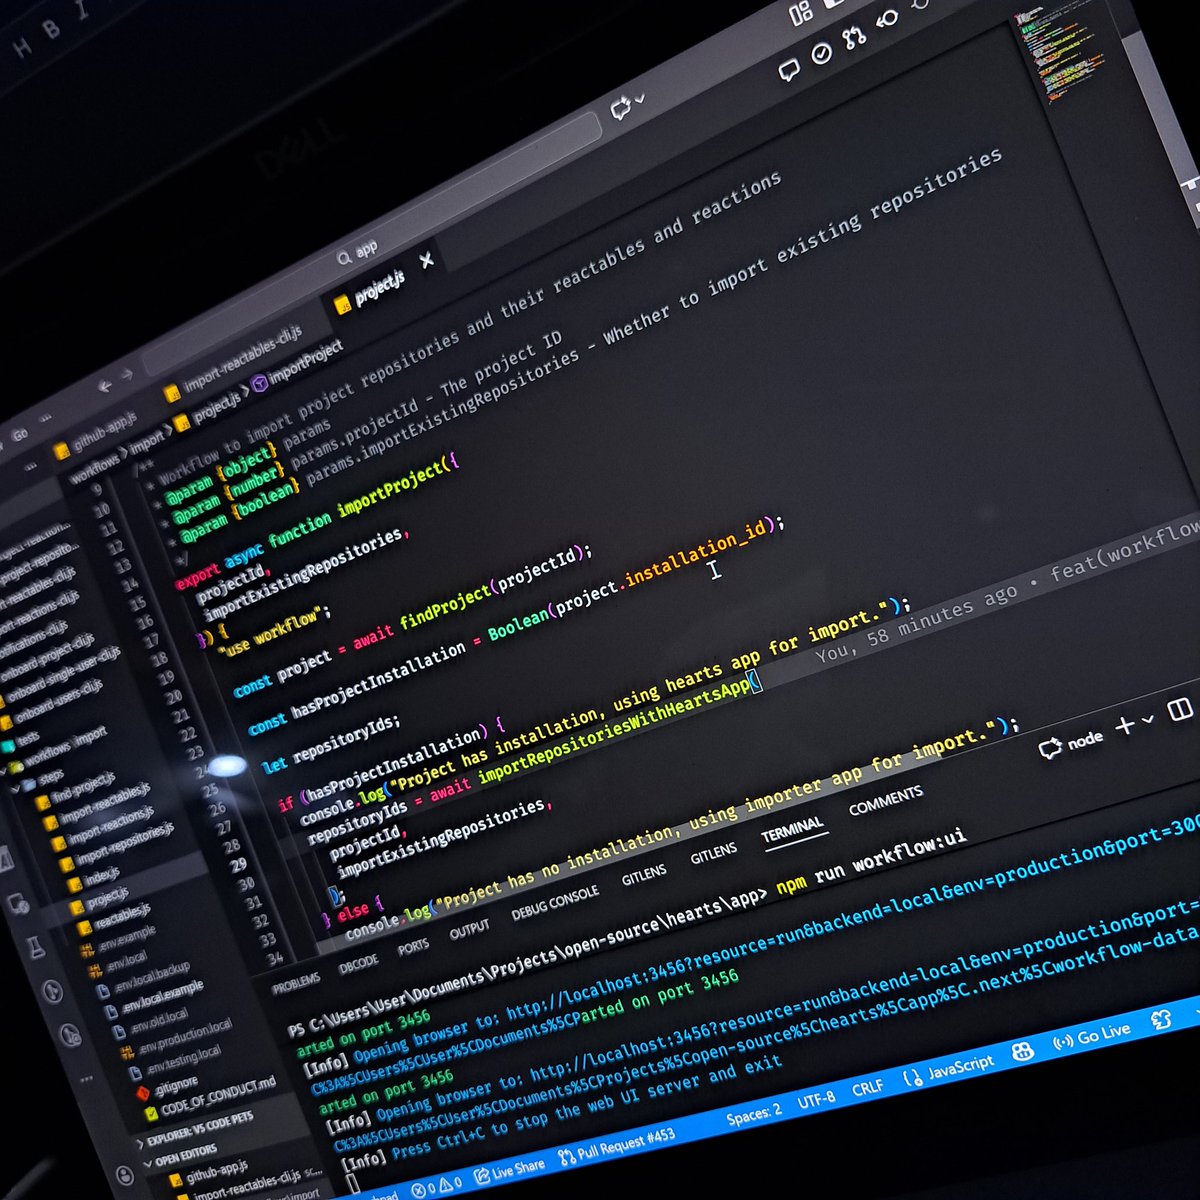
Task: Click project.js in the breadcrumb
Action: point(209,411)
